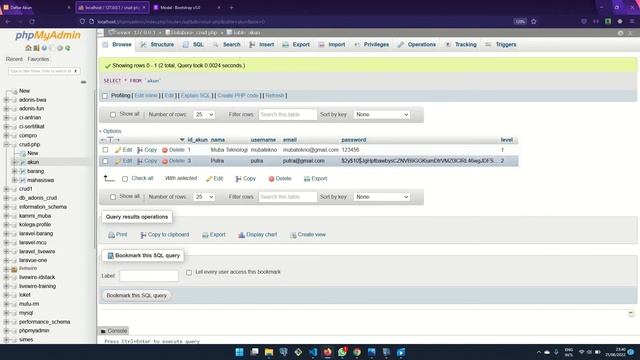Export query results from operations panel
The image size is (640, 360).
[213, 235]
